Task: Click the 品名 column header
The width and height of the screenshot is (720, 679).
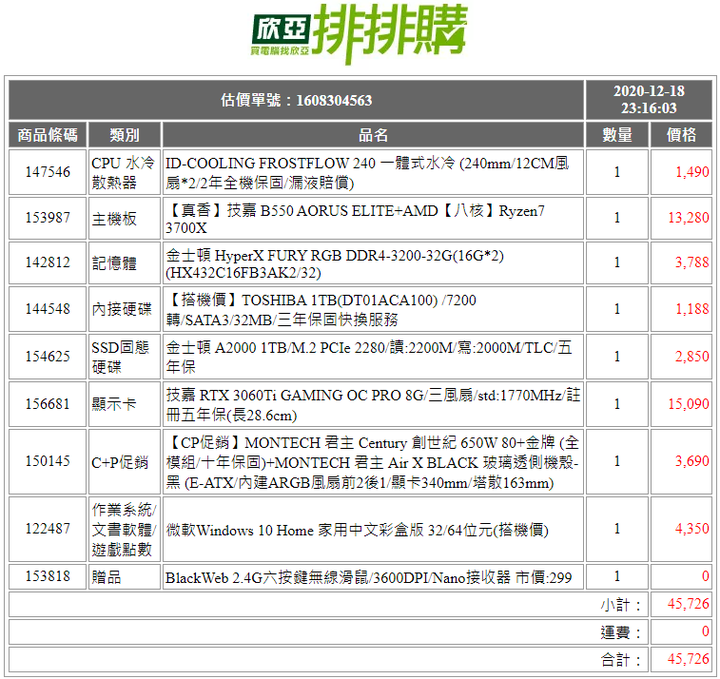Action: (373, 135)
